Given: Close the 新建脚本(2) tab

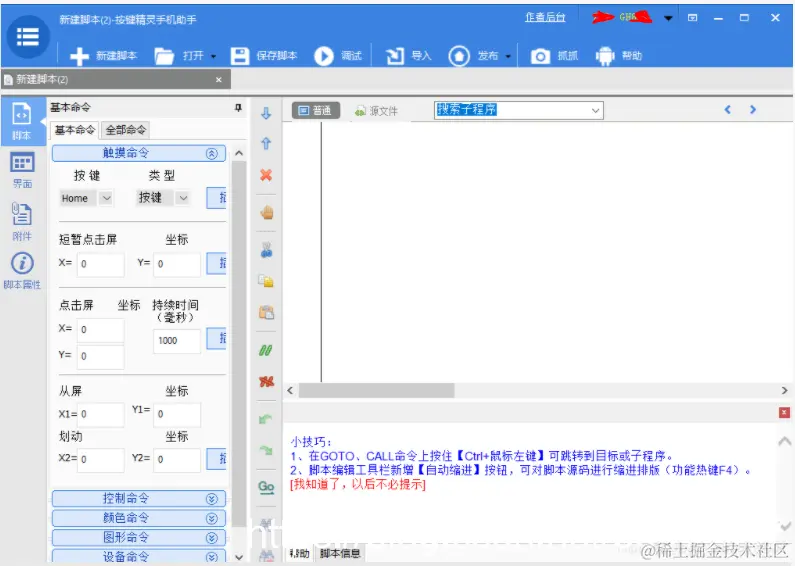Looking at the screenshot, I should 219,80.
